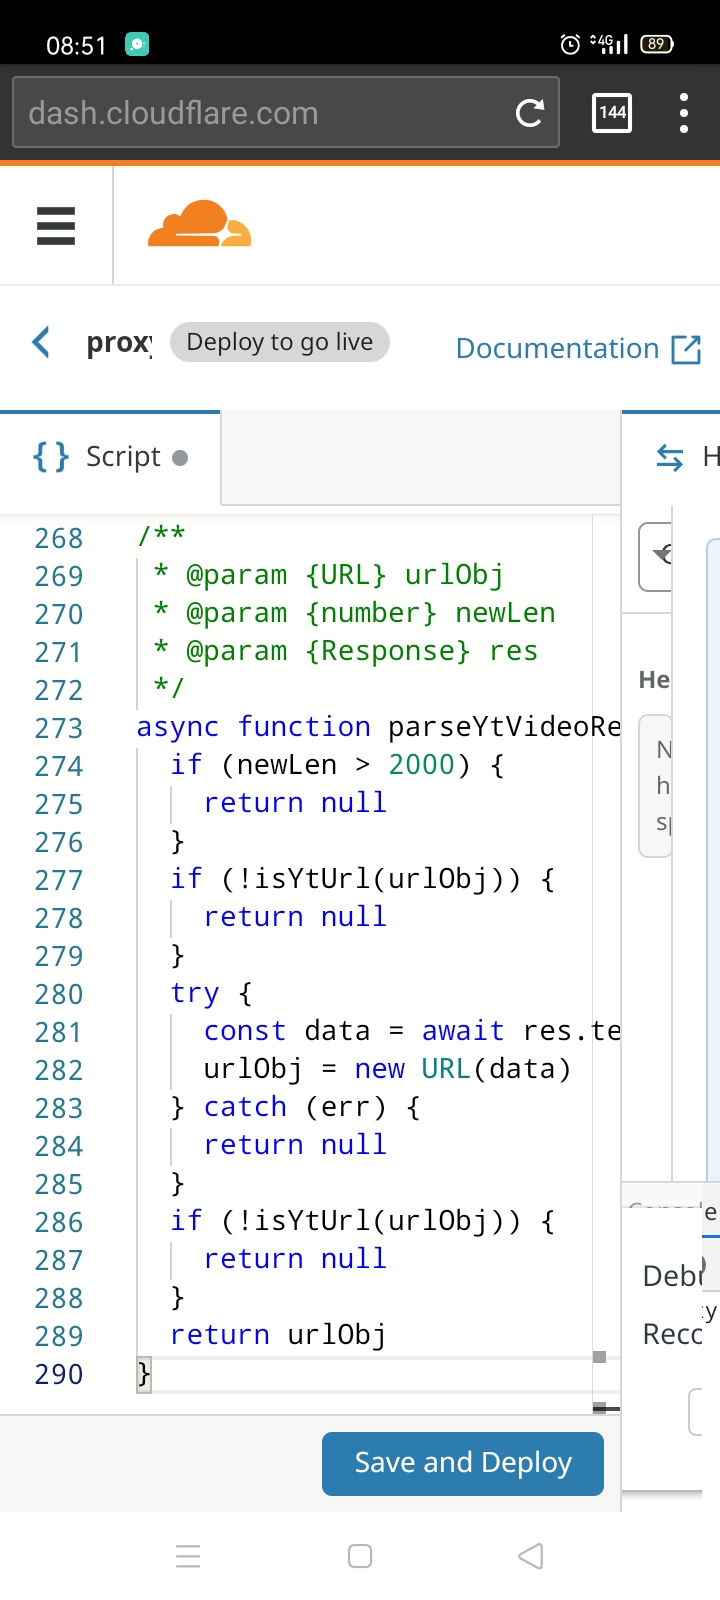Open the hamburger navigation menu

56,226
